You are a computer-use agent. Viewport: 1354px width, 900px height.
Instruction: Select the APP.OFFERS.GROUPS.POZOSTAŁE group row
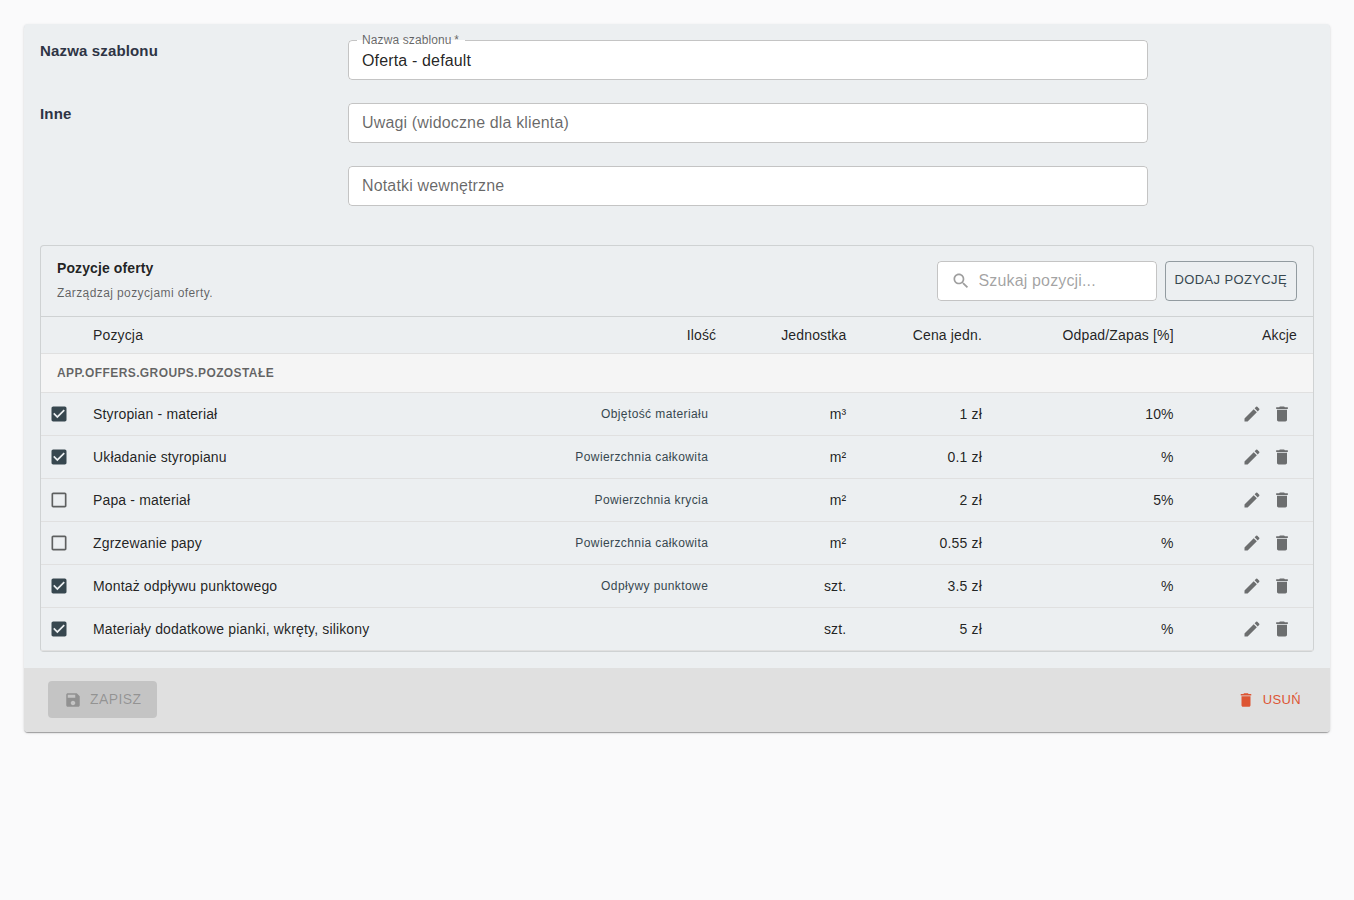click(x=677, y=373)
